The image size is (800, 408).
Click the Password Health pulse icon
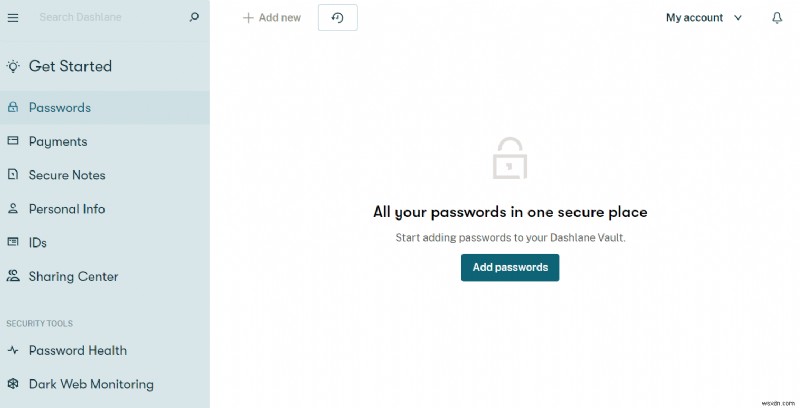[13, 350]
